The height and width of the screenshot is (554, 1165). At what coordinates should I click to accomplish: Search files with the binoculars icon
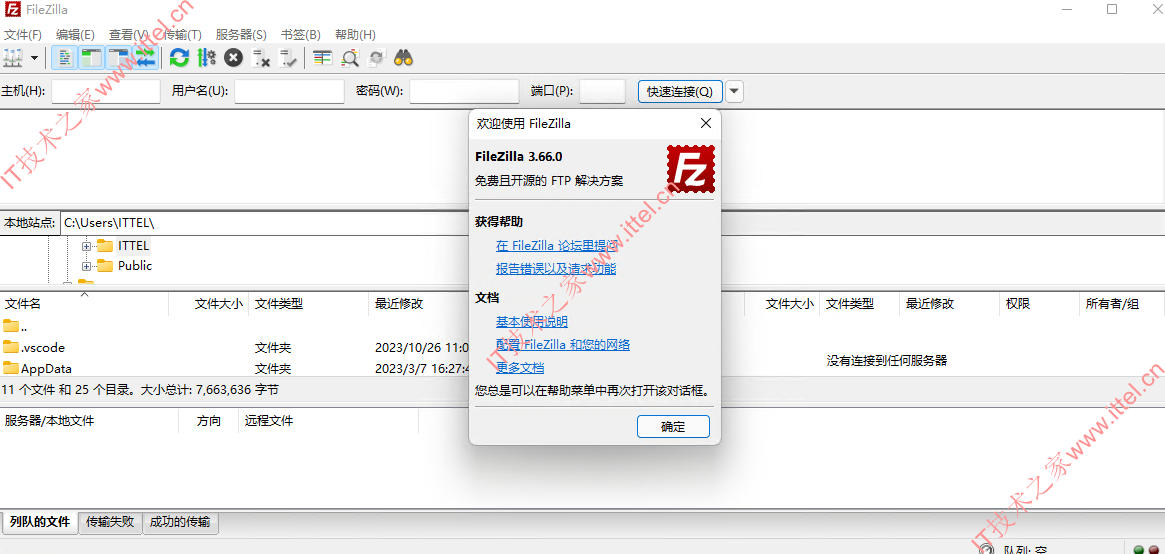(x=403, y=57)
